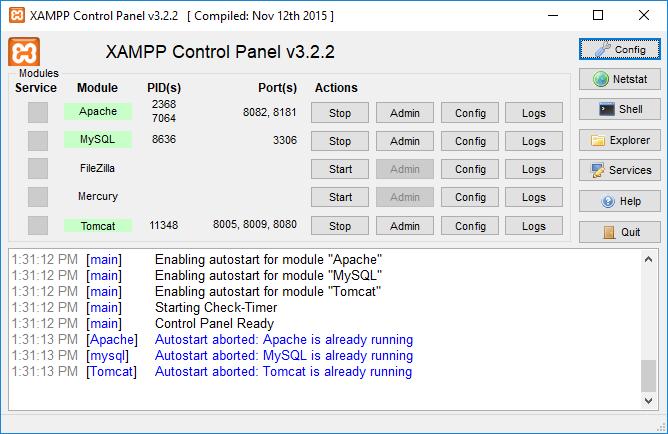
Task: Stop the Apache module
Action: (x=340, y=113)
